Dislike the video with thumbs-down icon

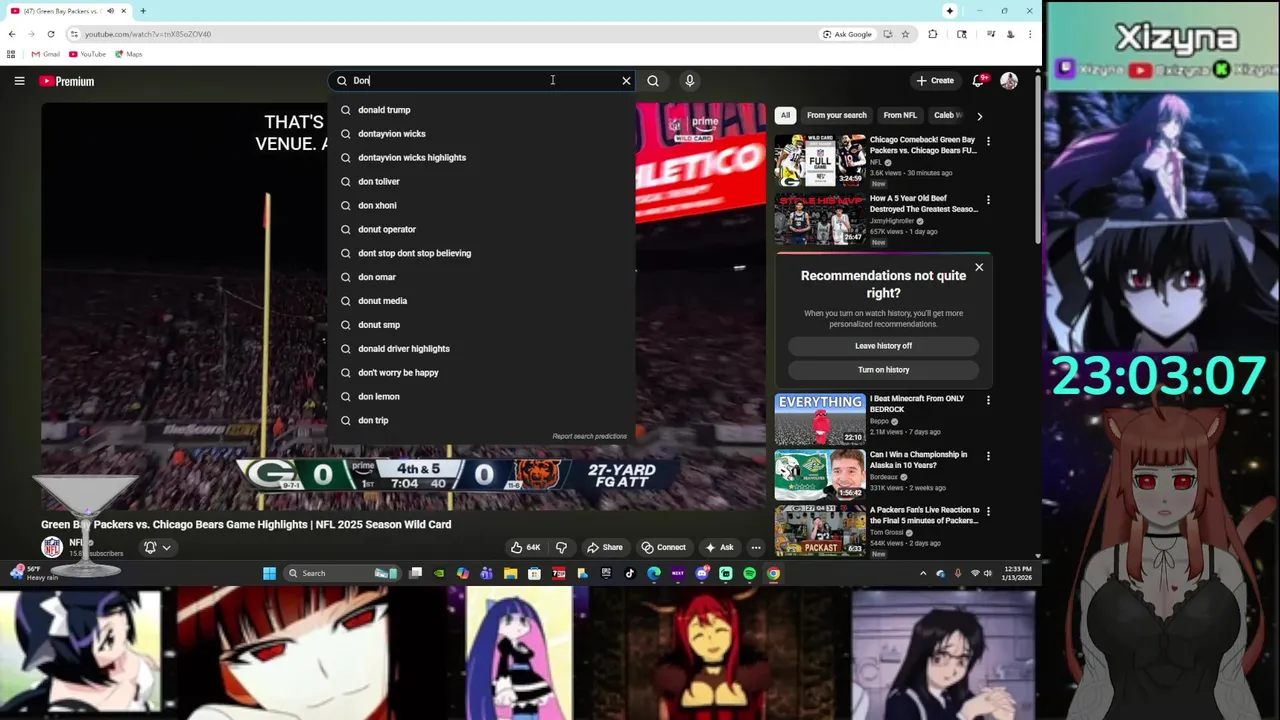pos(561,547)
